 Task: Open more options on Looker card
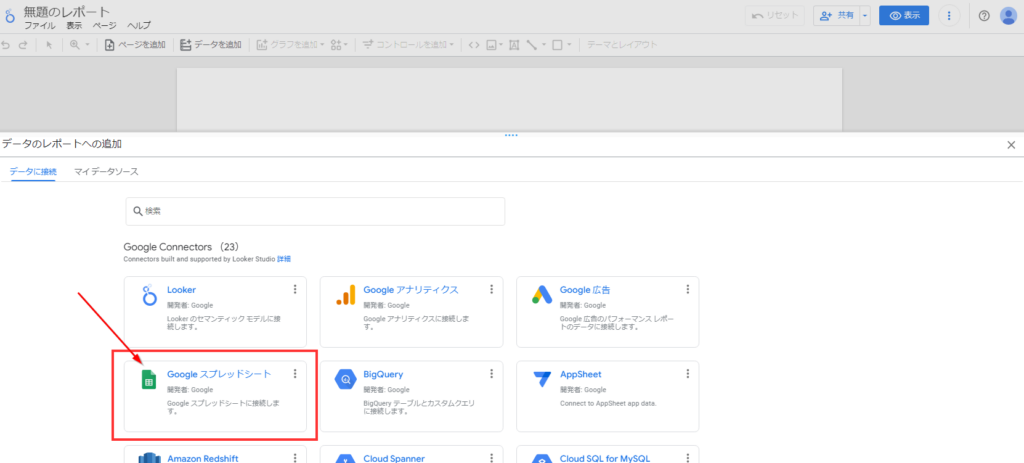(295, 289)
